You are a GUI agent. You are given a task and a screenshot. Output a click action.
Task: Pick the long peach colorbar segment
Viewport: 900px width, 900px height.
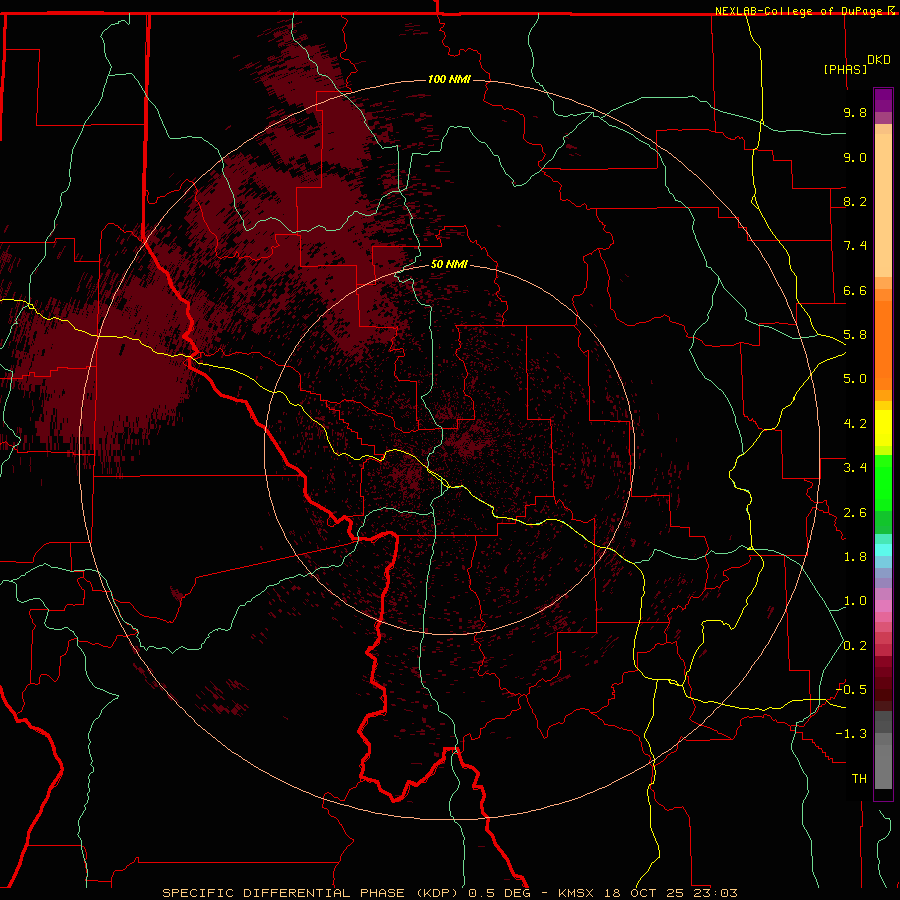(x=883, y=205)
